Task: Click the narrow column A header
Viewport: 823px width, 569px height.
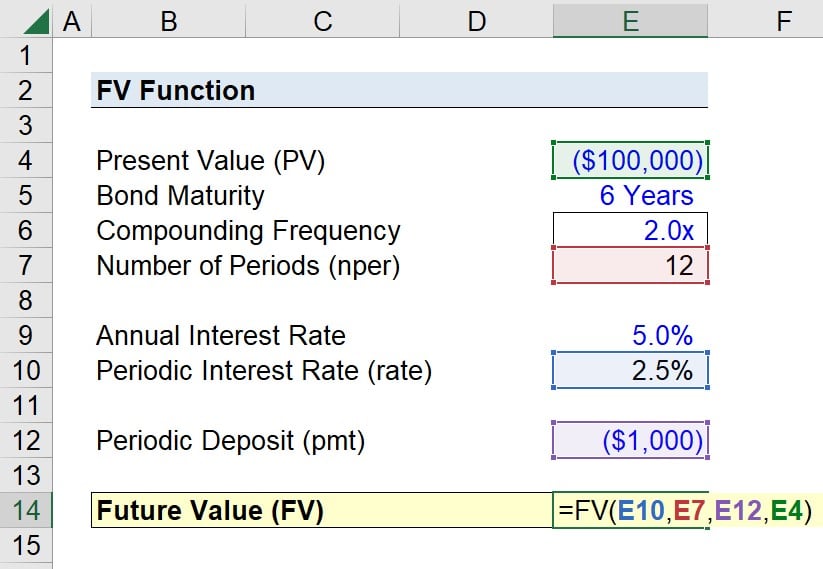Action: tap(71, 19)
